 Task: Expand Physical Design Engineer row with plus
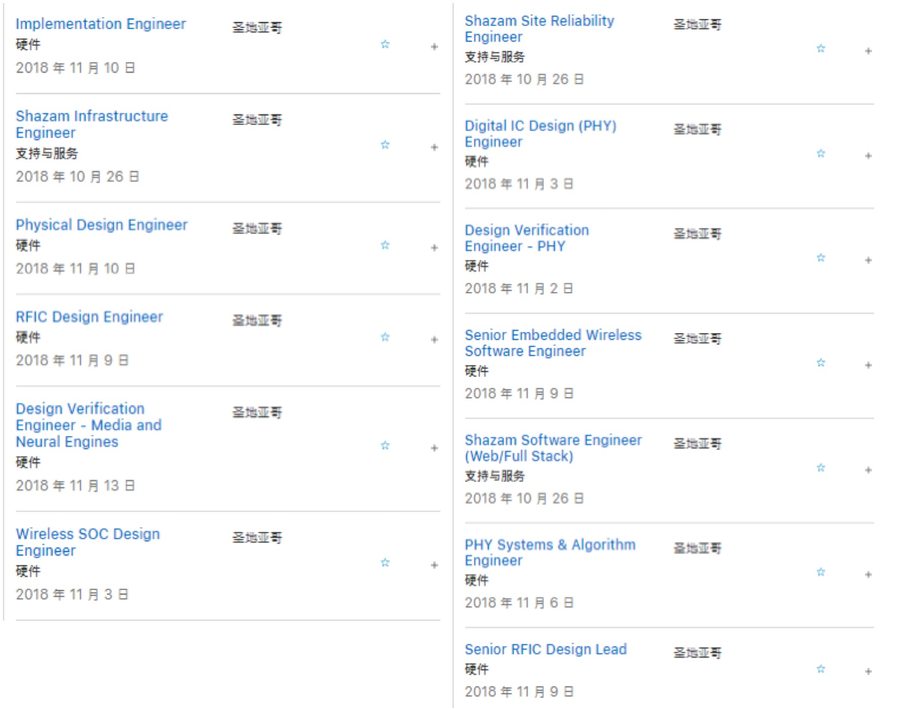tap(435, 247)
